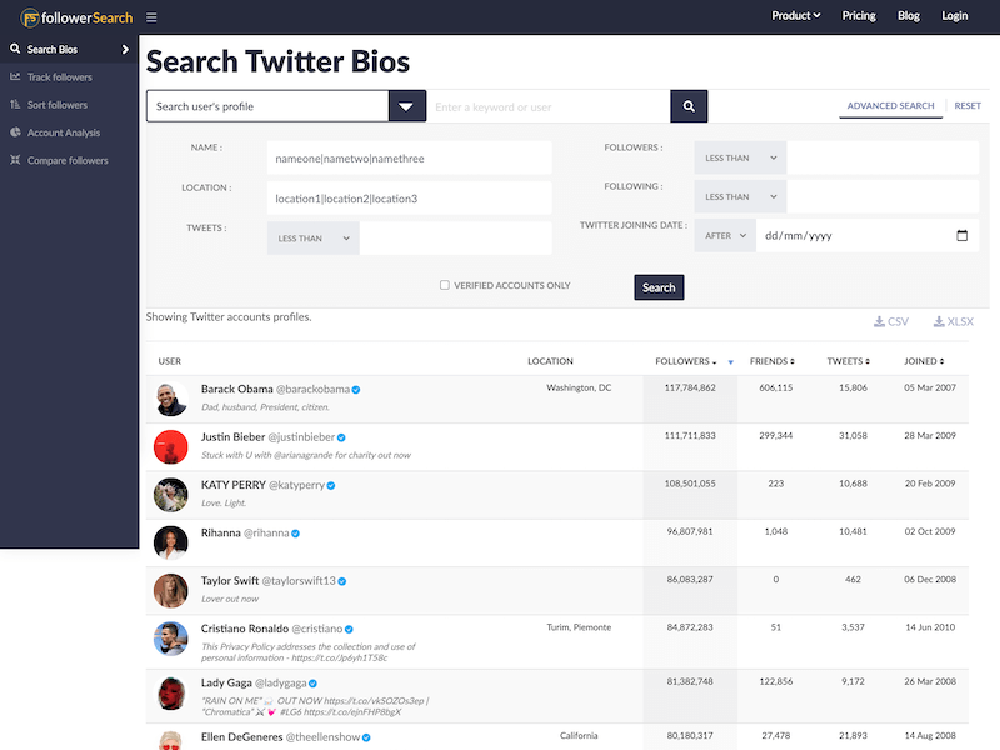Click the Account Analysis pie icon
Image resolution: width=1000 pixels, height=750 pixels.
click(x=15, y=132)
